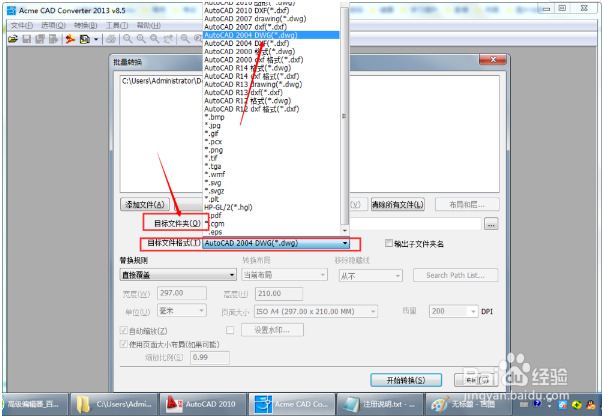Choose the .pdf output format
The image size is (602, 417).
[271, 215]
